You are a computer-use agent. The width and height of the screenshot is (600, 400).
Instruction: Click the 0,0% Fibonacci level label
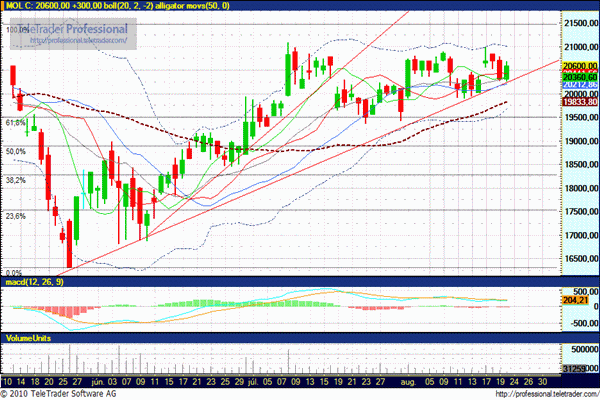tap(14, 273)
